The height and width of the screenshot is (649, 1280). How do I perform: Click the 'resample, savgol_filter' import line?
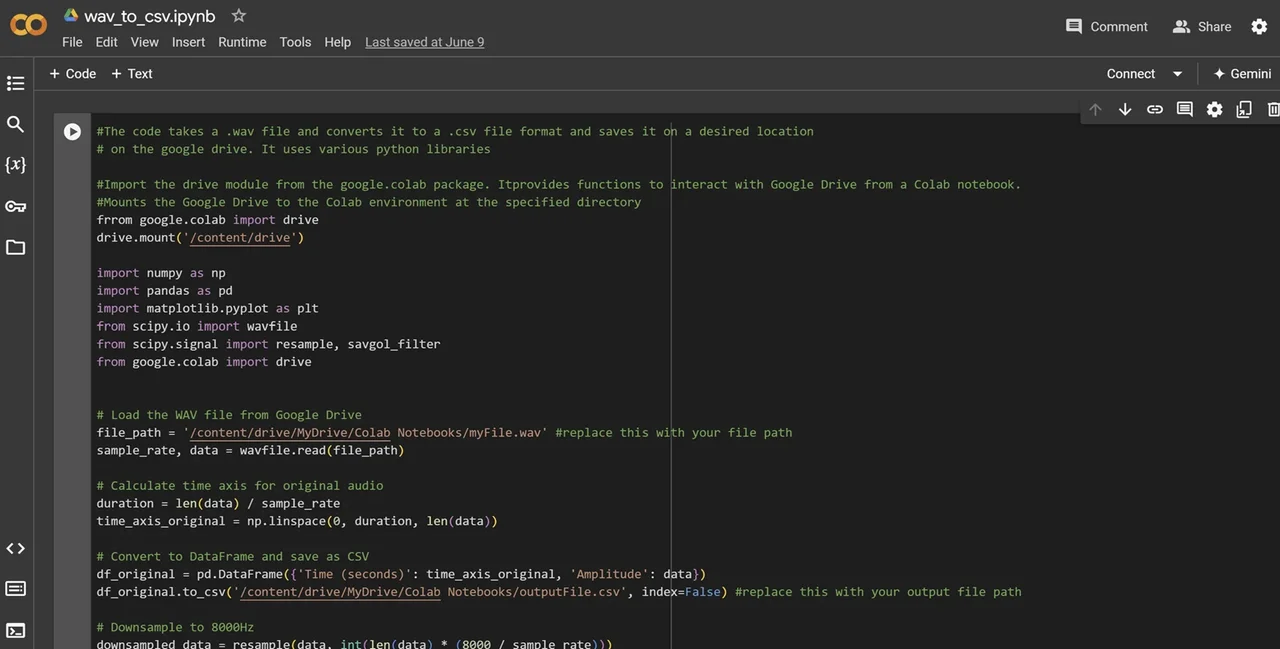click(x=268, y=344)
